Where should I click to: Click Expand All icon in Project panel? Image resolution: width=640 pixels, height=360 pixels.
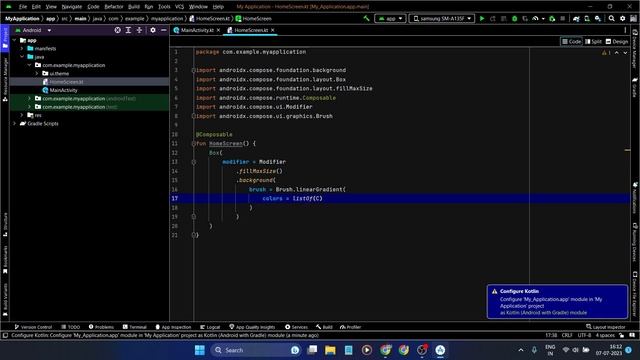(128, 30)
